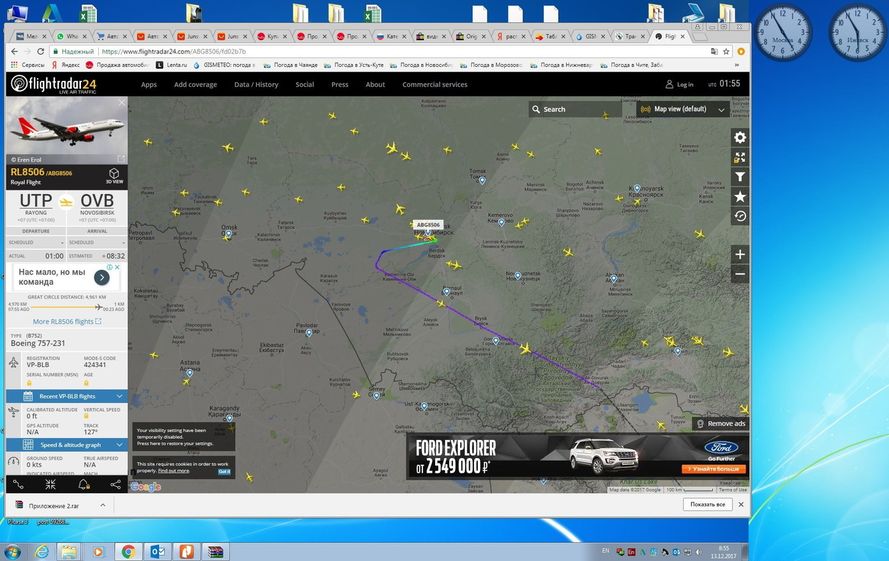
Task: Zoom out the map with minus button
Action: 740,274
